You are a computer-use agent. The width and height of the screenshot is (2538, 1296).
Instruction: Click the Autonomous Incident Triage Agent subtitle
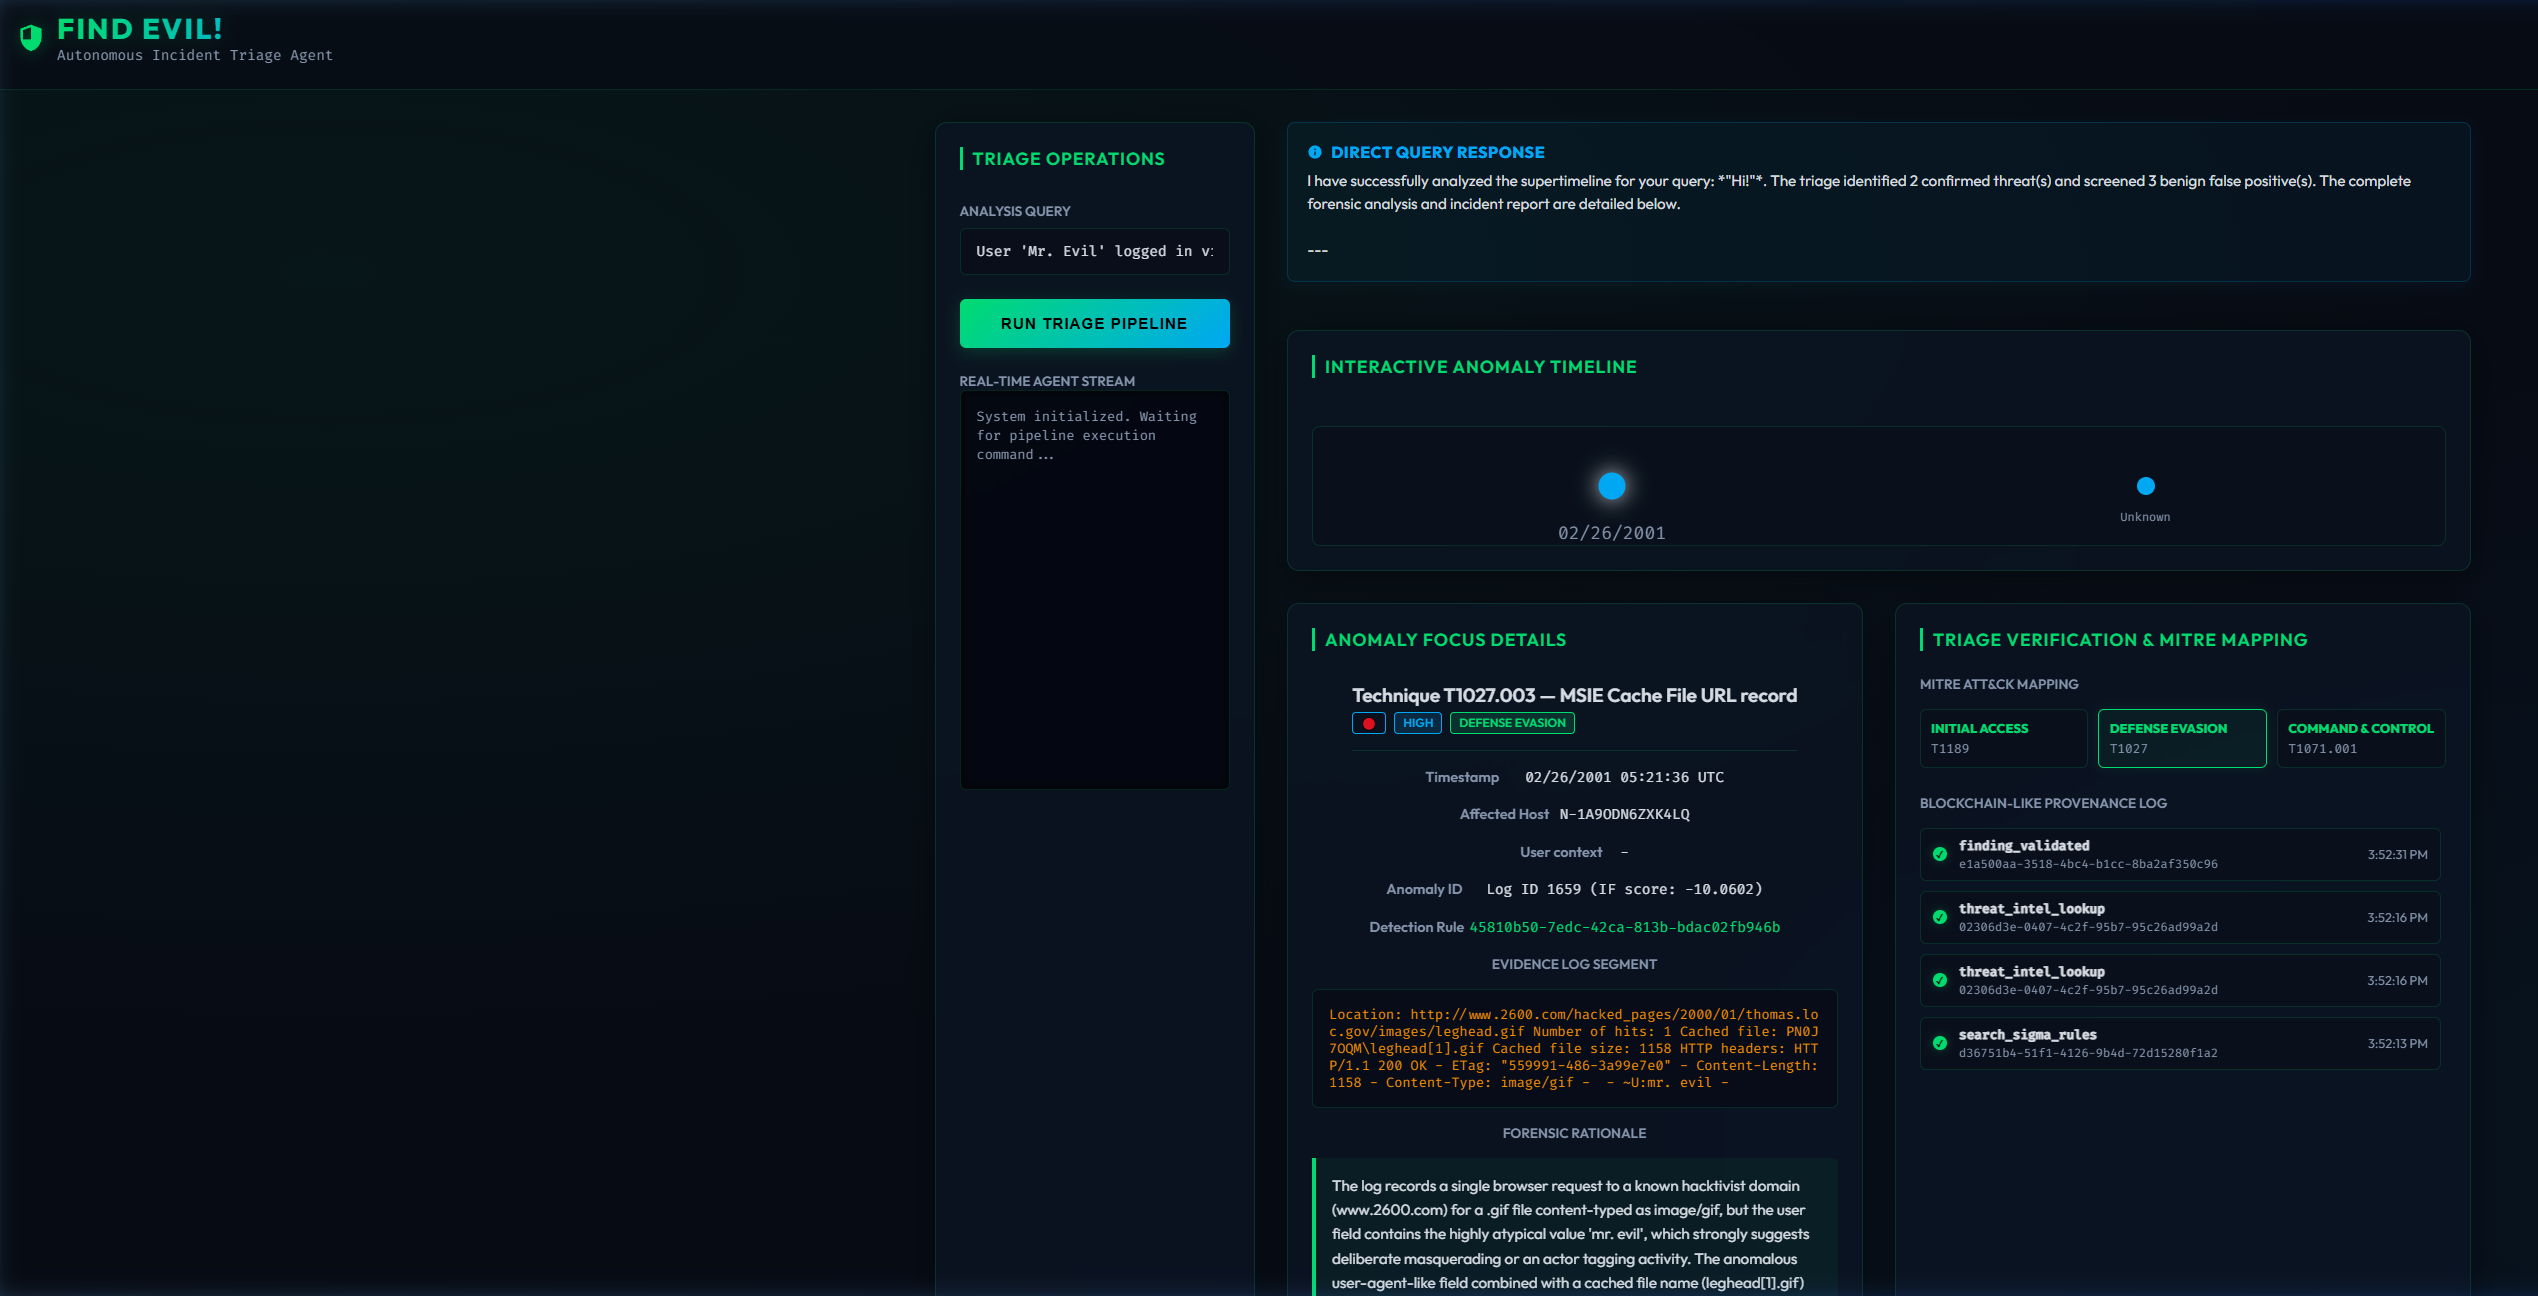[x=195, y=56]
